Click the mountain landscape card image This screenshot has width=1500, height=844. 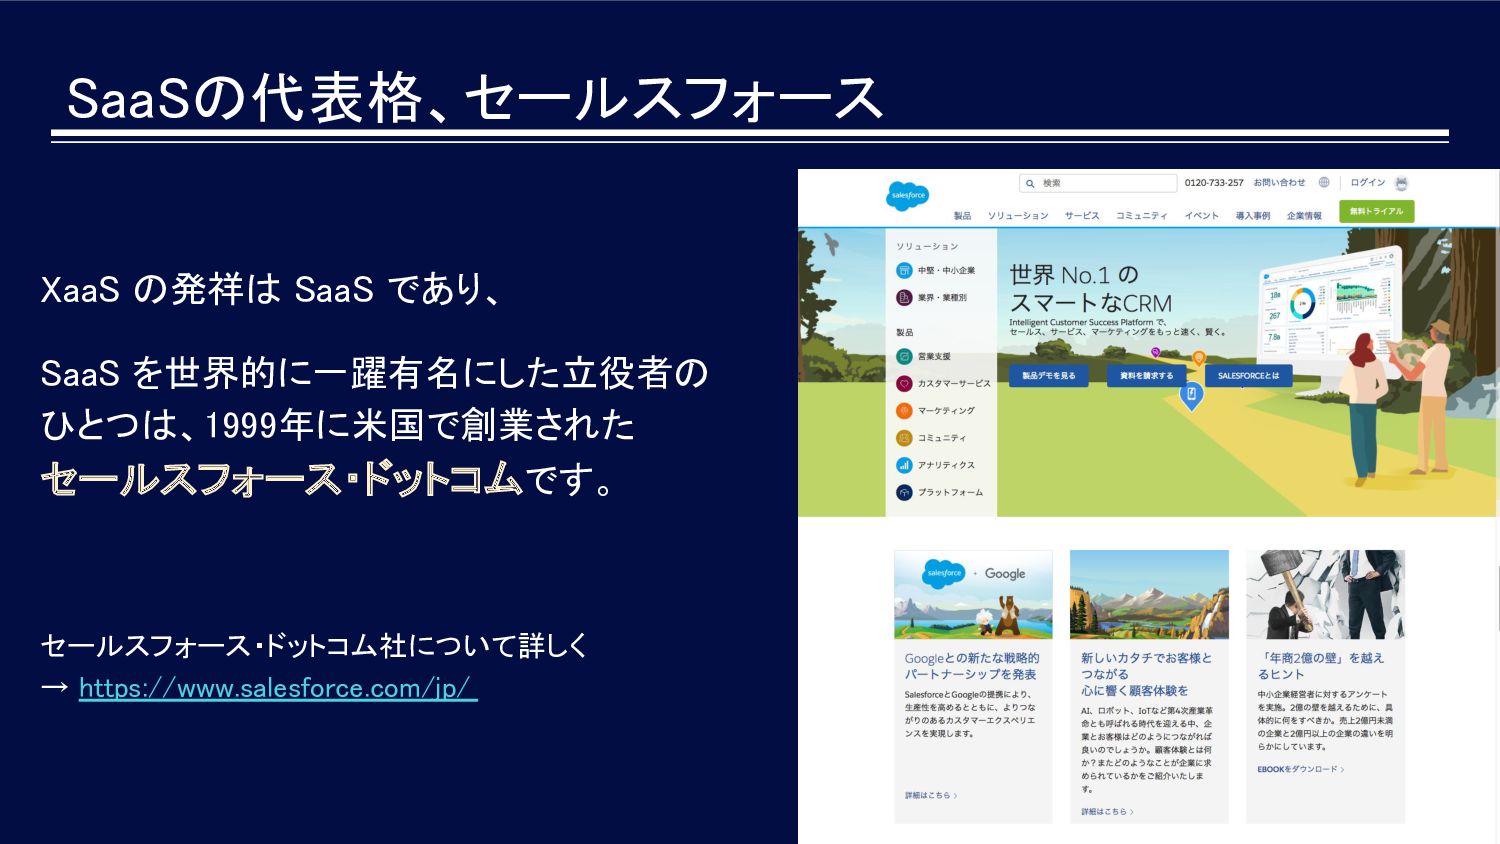pyautogui.click(x=1149, y=594)
